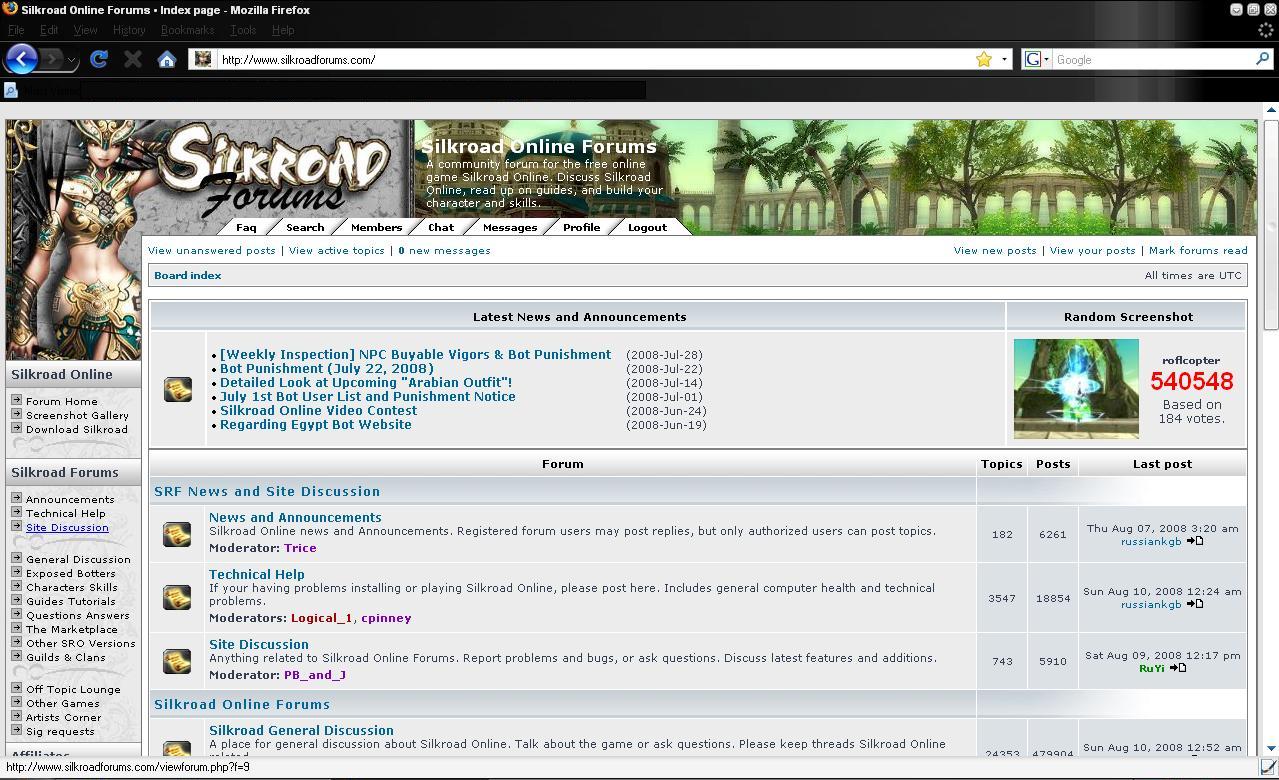Click inside the URL address field
This screenshot has height=780, width=1279.
pos(590,59)
